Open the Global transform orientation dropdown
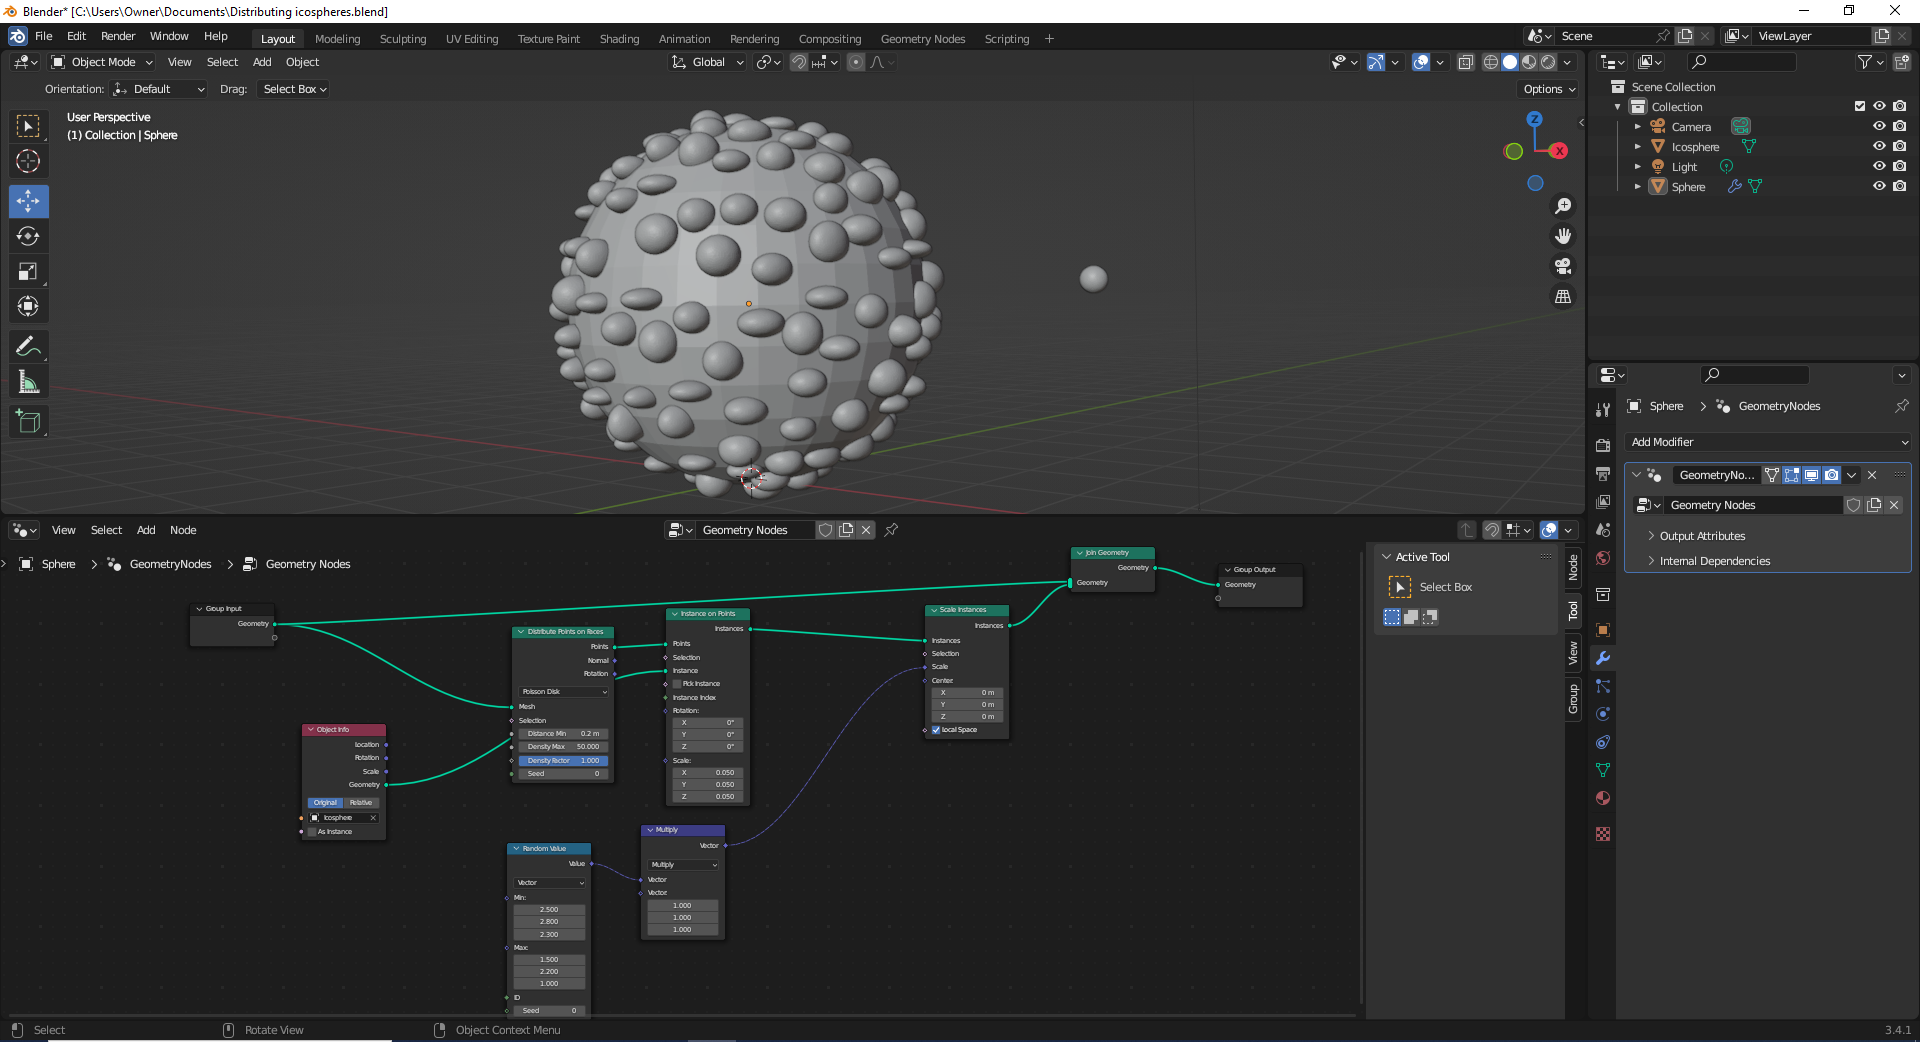The width and height of the screenshot is (1920, 1042). 708,62
